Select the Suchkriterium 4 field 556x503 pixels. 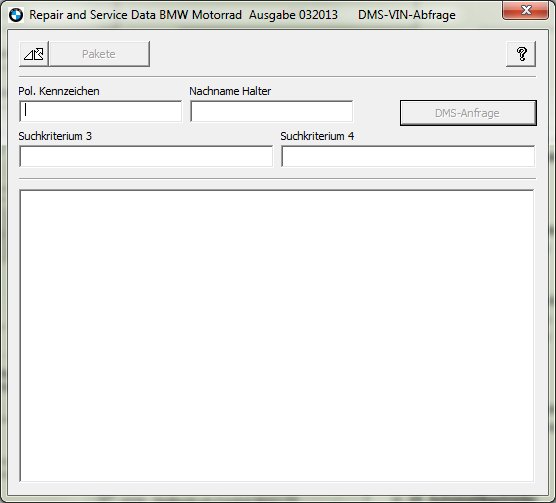408,156
